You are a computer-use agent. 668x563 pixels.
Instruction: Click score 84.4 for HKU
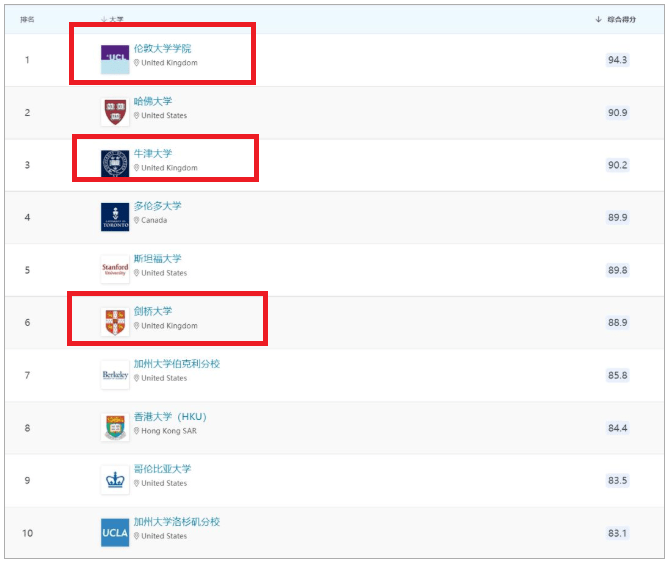pyautogui.click(x=617, y=428)
